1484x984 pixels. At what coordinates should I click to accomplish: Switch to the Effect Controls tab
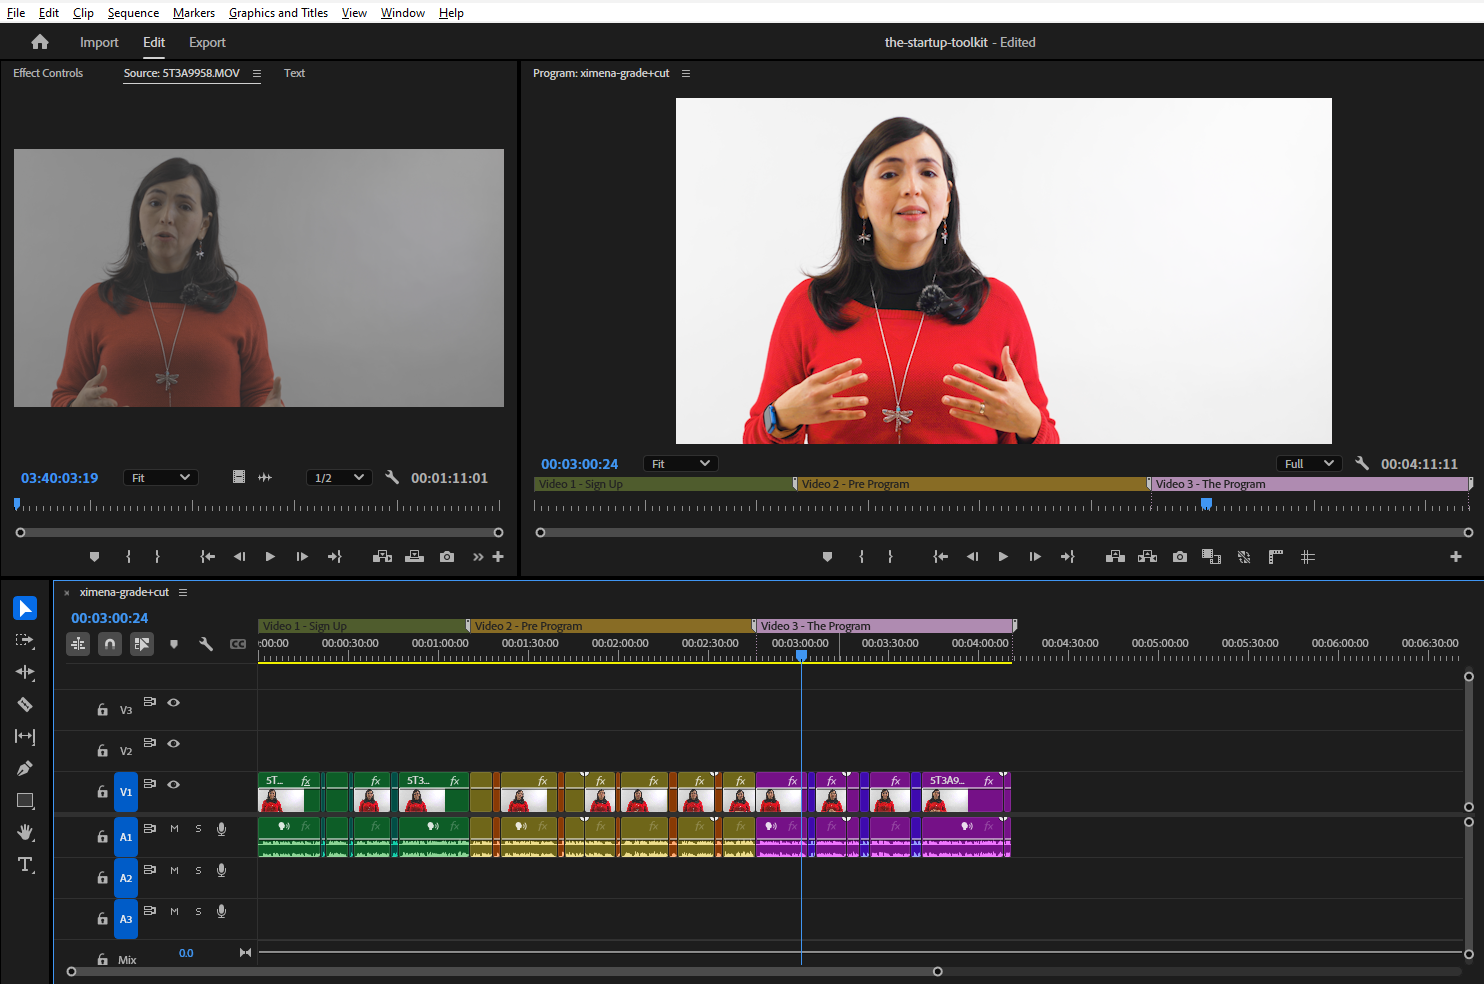pyautogui.click(x=48, y=73)
